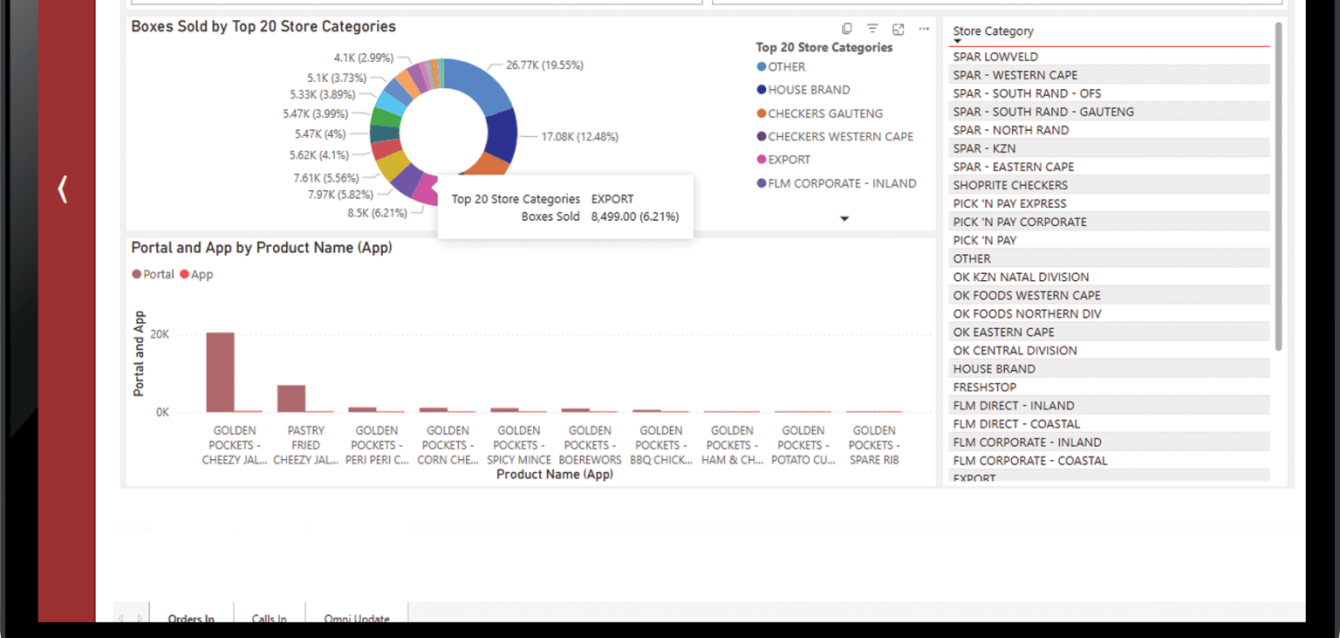Select SPAR LOWVELD in Store Category list
Viewport: 1340px width, 638px height.
click(1109, 57)
